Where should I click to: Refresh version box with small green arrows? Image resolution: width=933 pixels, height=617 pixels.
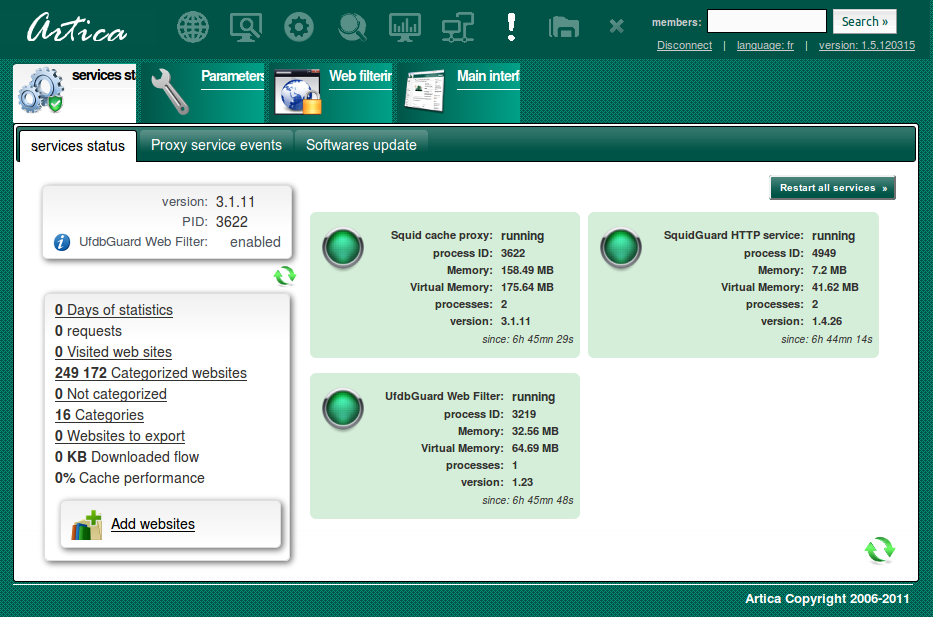point(285,276)
